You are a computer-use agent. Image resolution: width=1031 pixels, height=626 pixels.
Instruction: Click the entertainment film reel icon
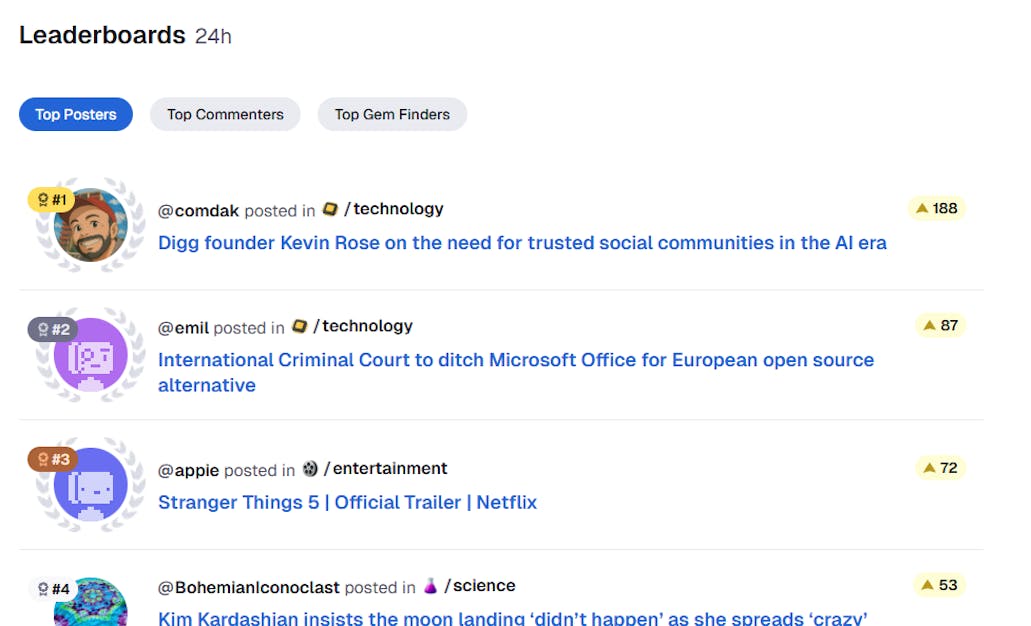tap(310, 469)
